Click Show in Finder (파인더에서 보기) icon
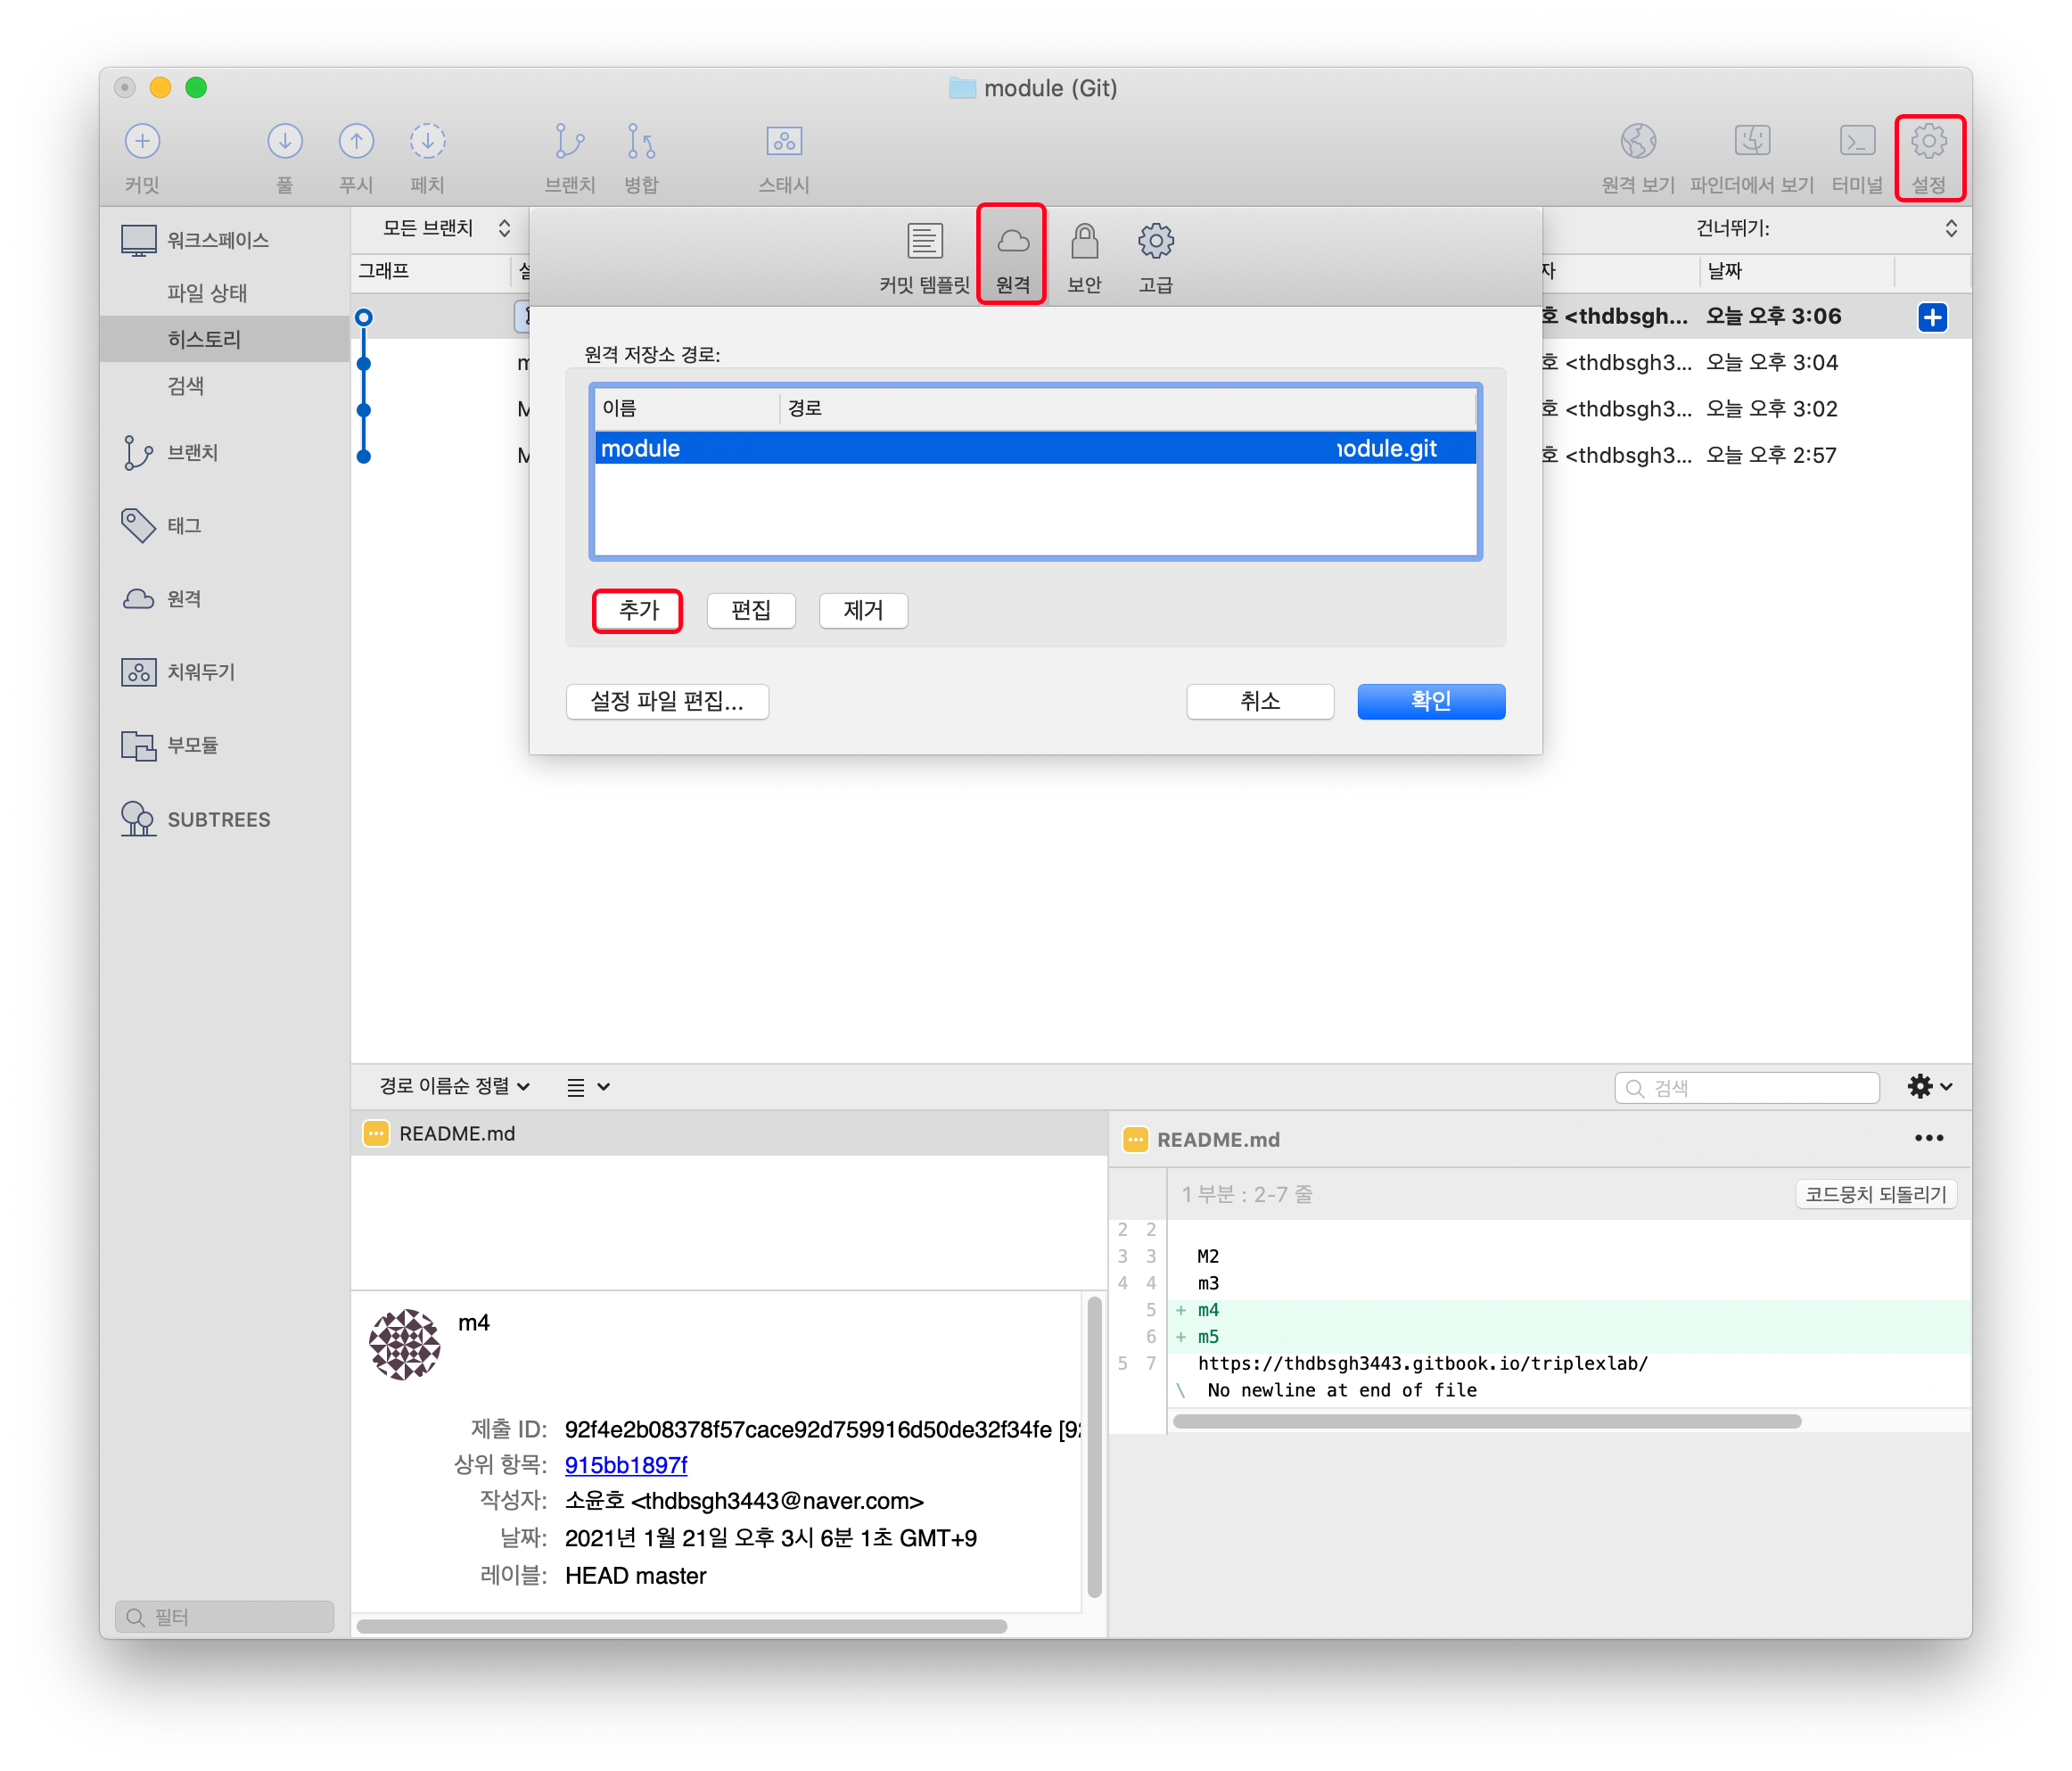 [1752, 142]
